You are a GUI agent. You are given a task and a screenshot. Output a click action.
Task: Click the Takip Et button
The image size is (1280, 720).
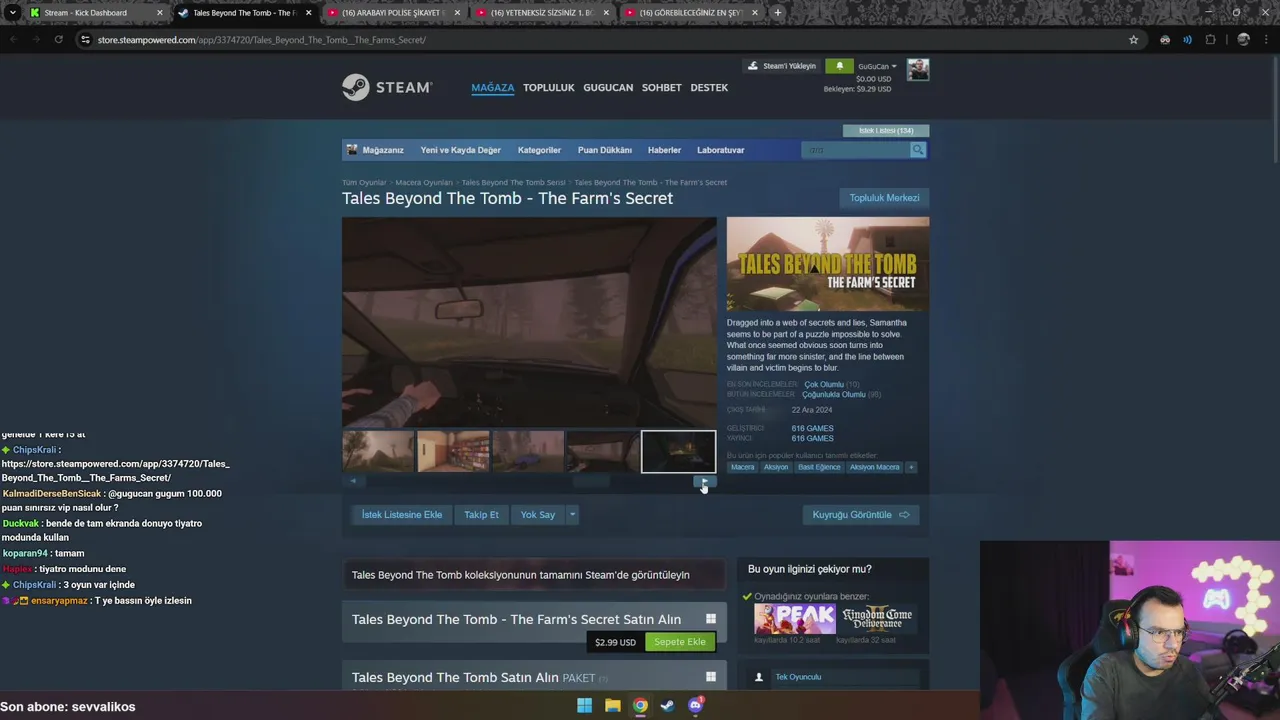pos(481,515)
